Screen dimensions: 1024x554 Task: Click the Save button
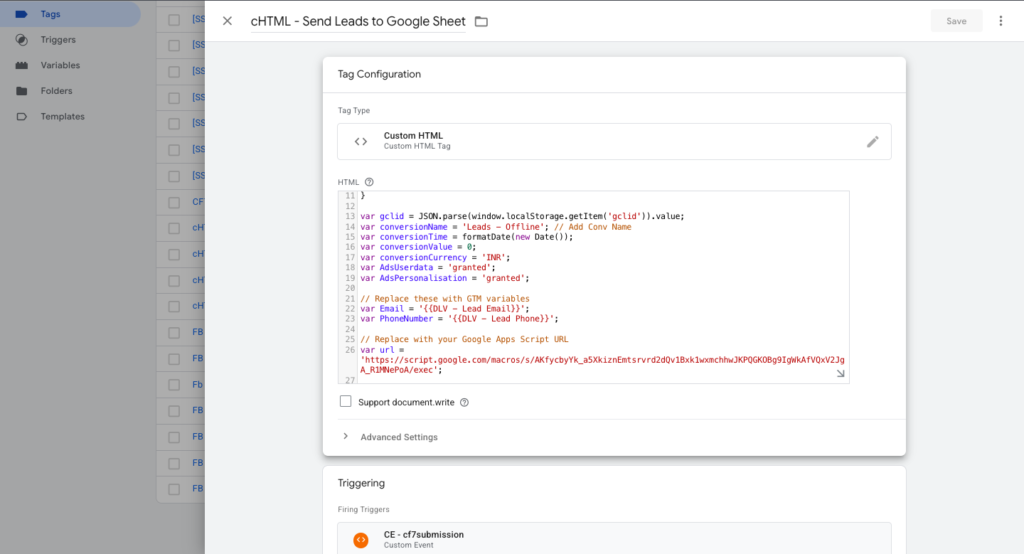(956, 21)
